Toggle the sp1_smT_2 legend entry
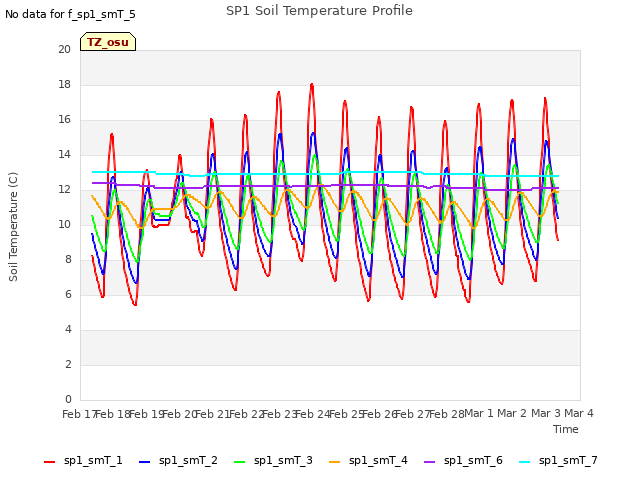 click(178, 461)
